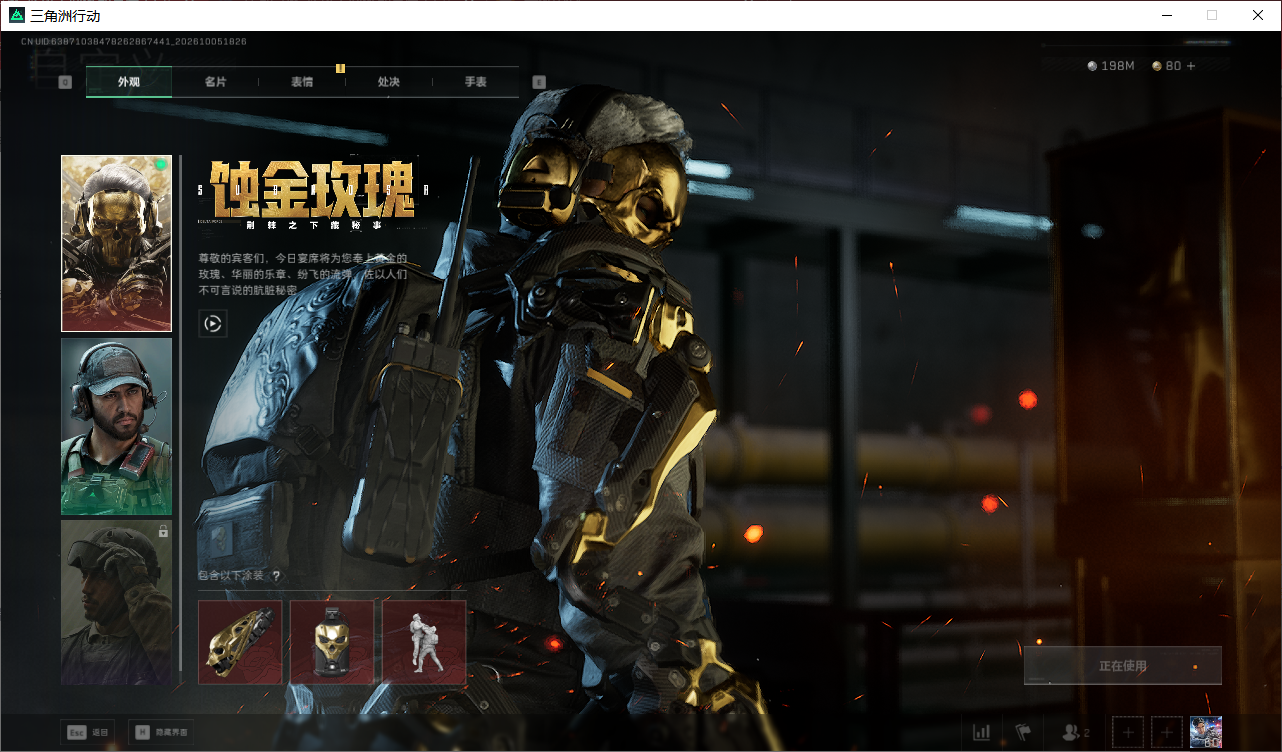The width and height of the screenshot is (1282, 752).
Task: Click the H 隐藏界面 button
Action: (161, 733)
